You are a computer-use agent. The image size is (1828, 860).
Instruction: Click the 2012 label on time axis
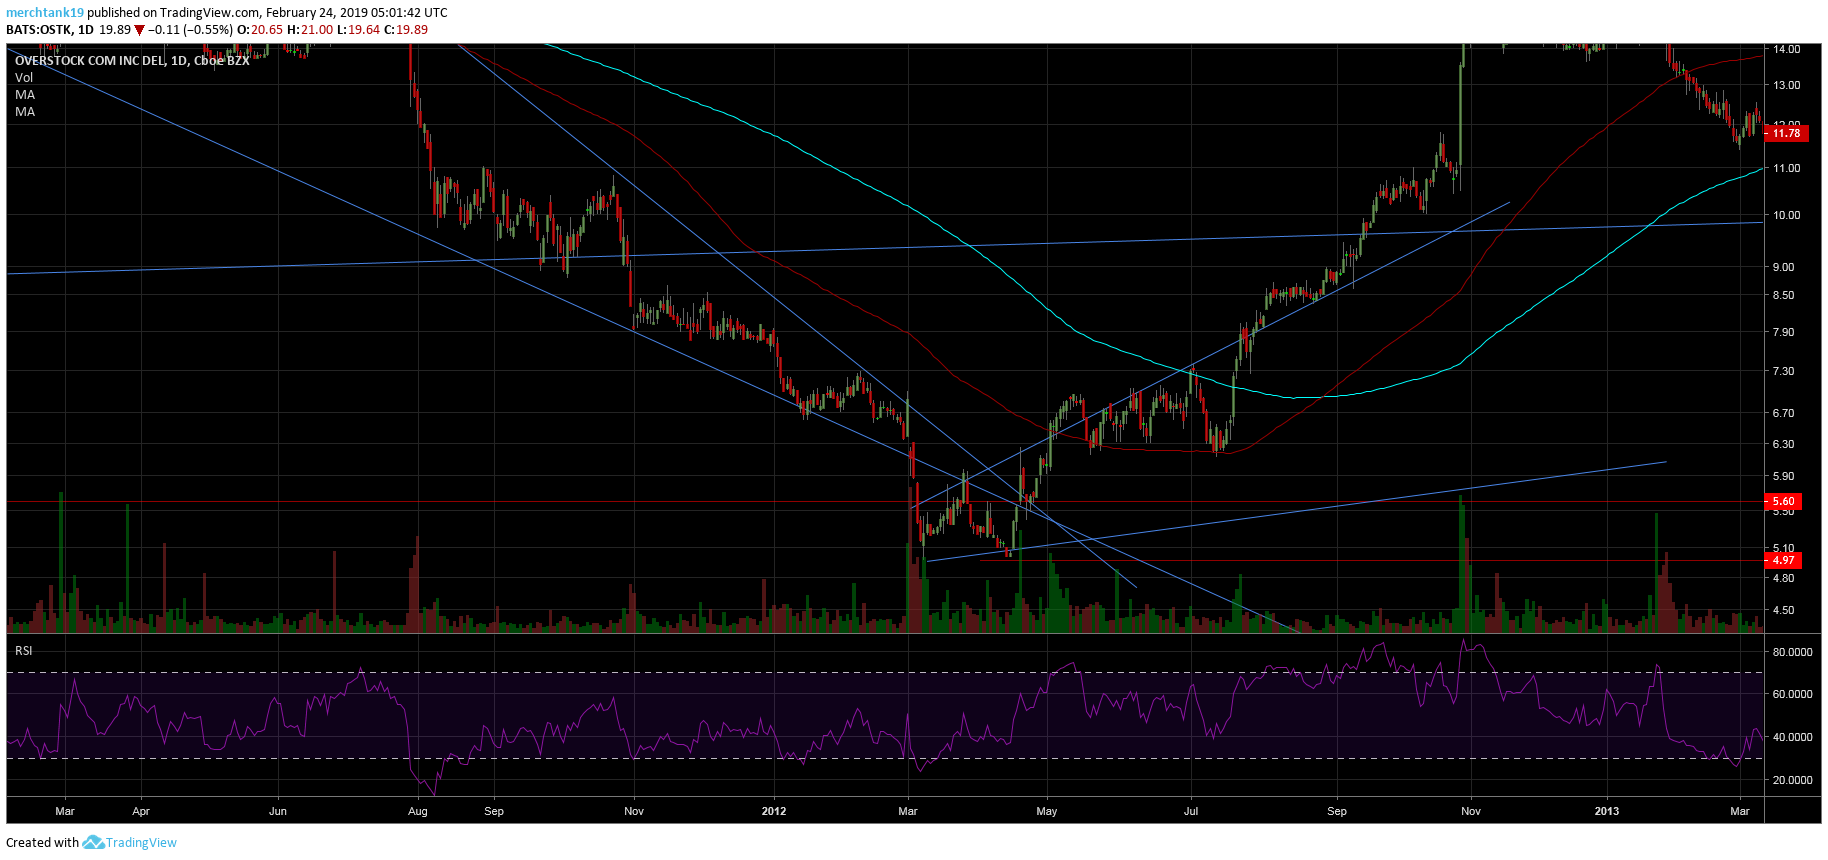click(x=774, y=811)
